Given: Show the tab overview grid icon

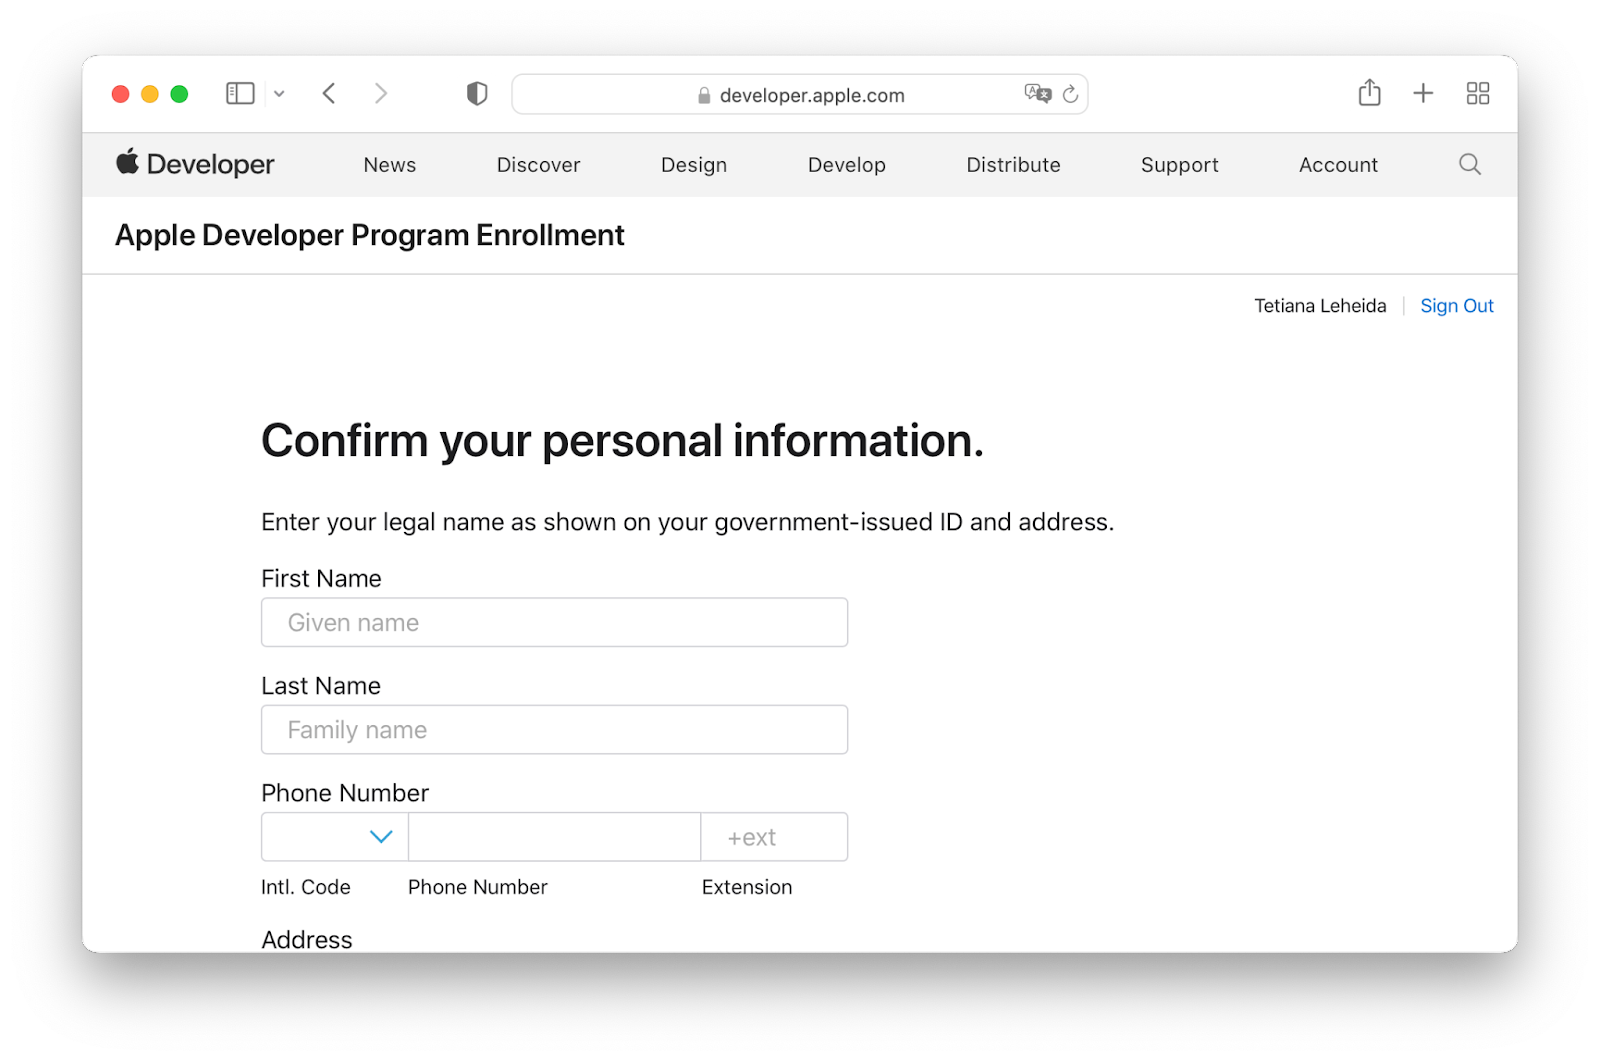Looking at the screenshot, I should (x=1478, y=94).
